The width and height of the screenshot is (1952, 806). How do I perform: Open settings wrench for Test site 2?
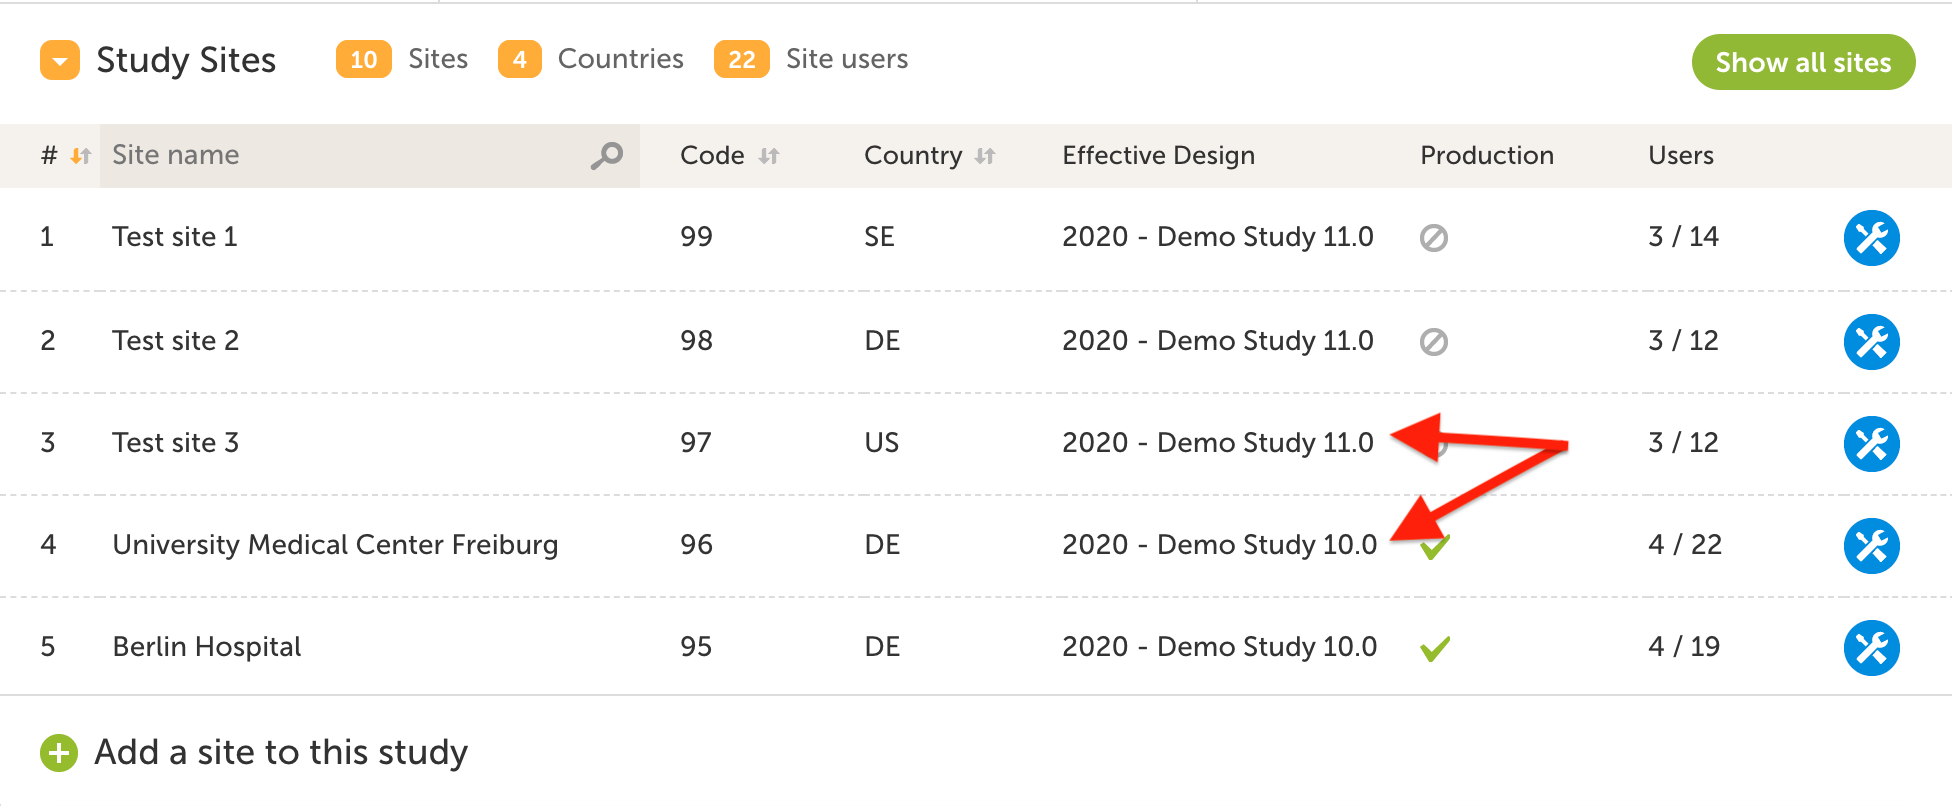pyautogui.click(x=1871, y=342)
